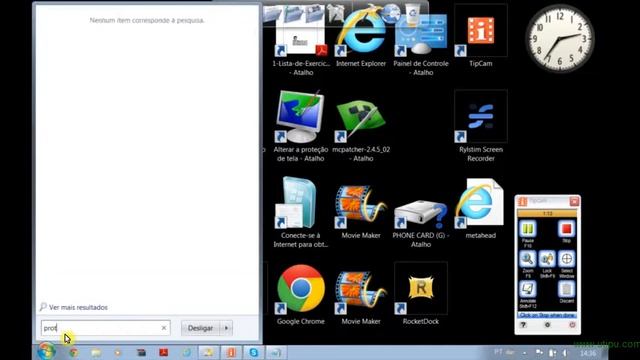Viewport: 640px width, 360px height.
Task: Open Painel de Controle shortcut
Action: 421,41
